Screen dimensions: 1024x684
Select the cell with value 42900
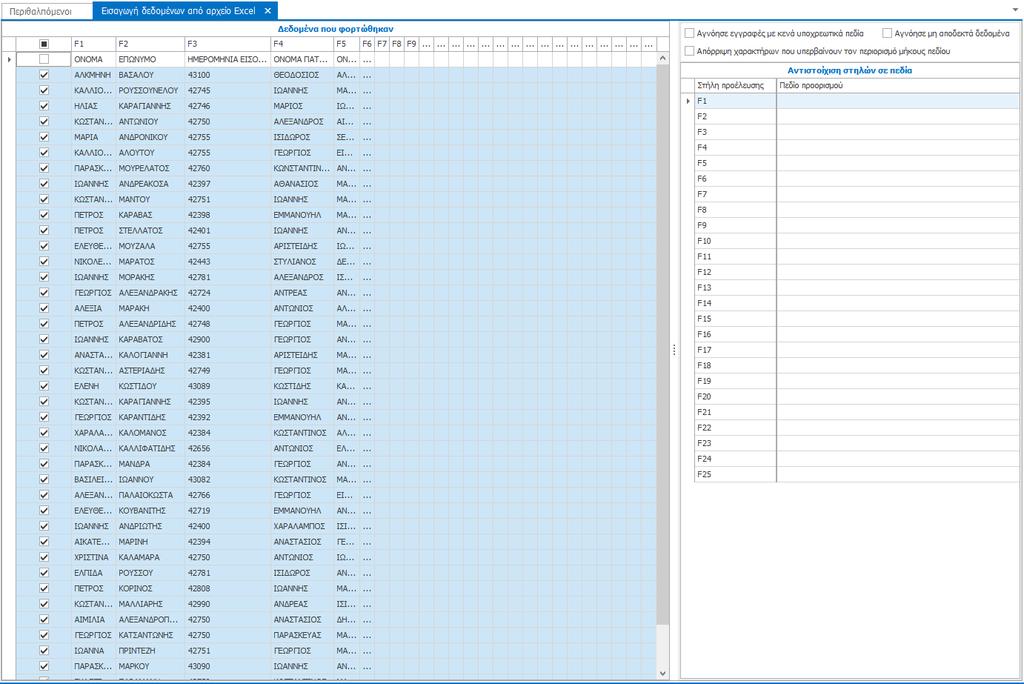tap(228, 340)
